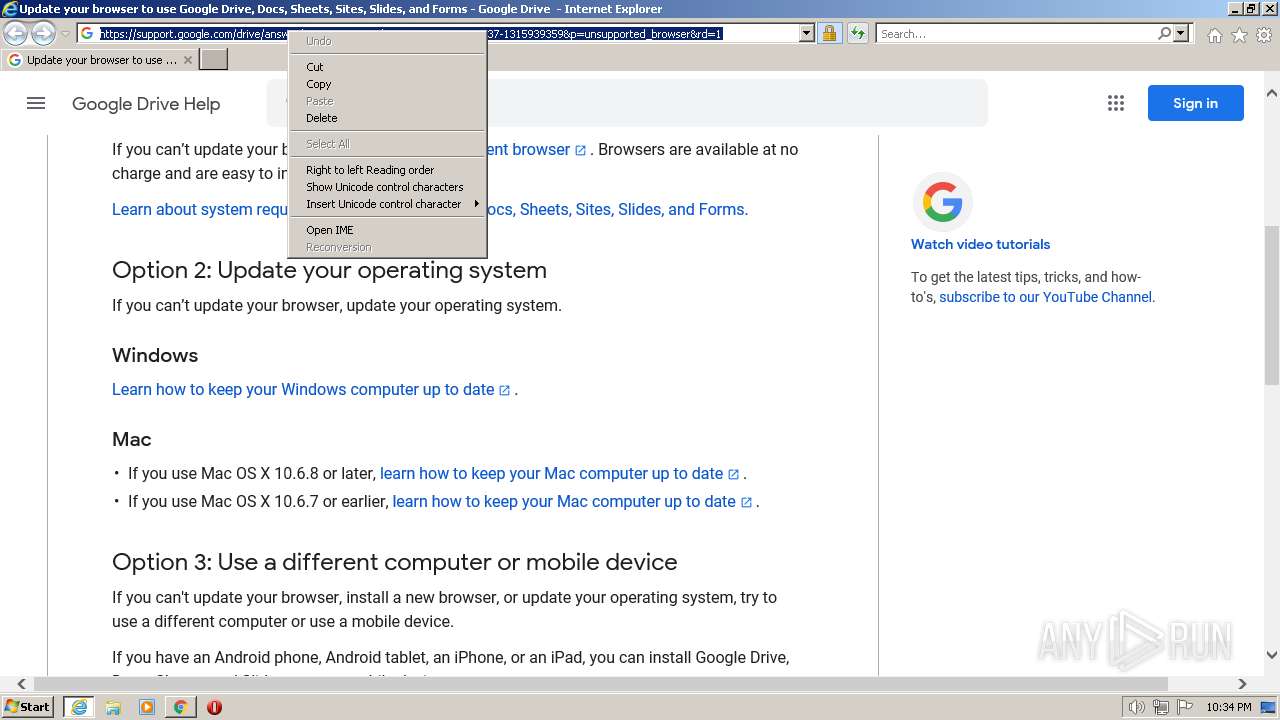
Task: Click the network tray icon
Action: click(x=1160, y=707)
